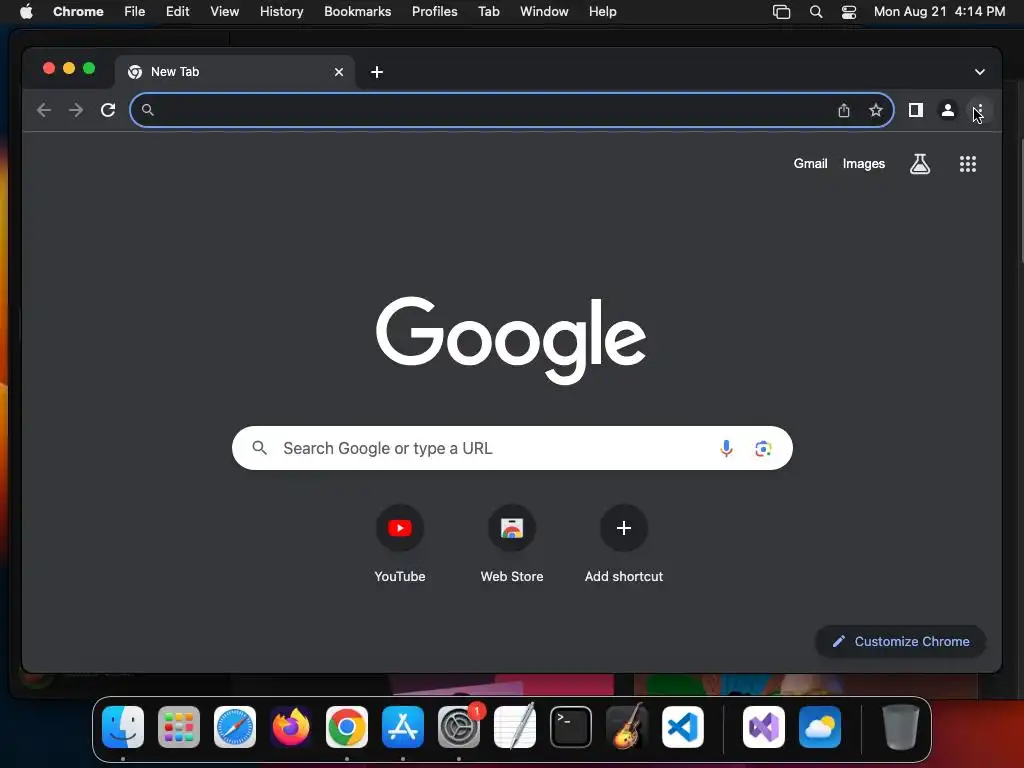The height and width of the screenshot is (768, 1024).
Task: Launch Safari from the Dock
Action: pos(235,727)
